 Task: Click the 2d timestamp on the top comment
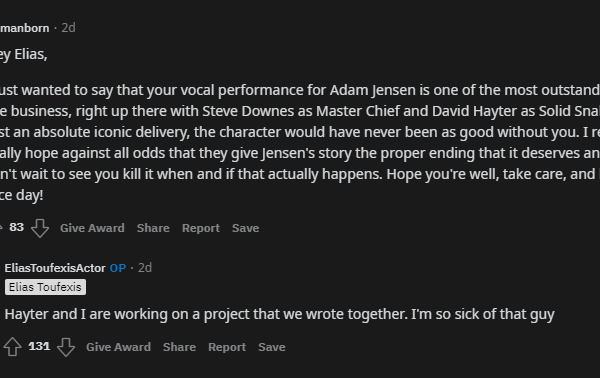pos(68,28)
